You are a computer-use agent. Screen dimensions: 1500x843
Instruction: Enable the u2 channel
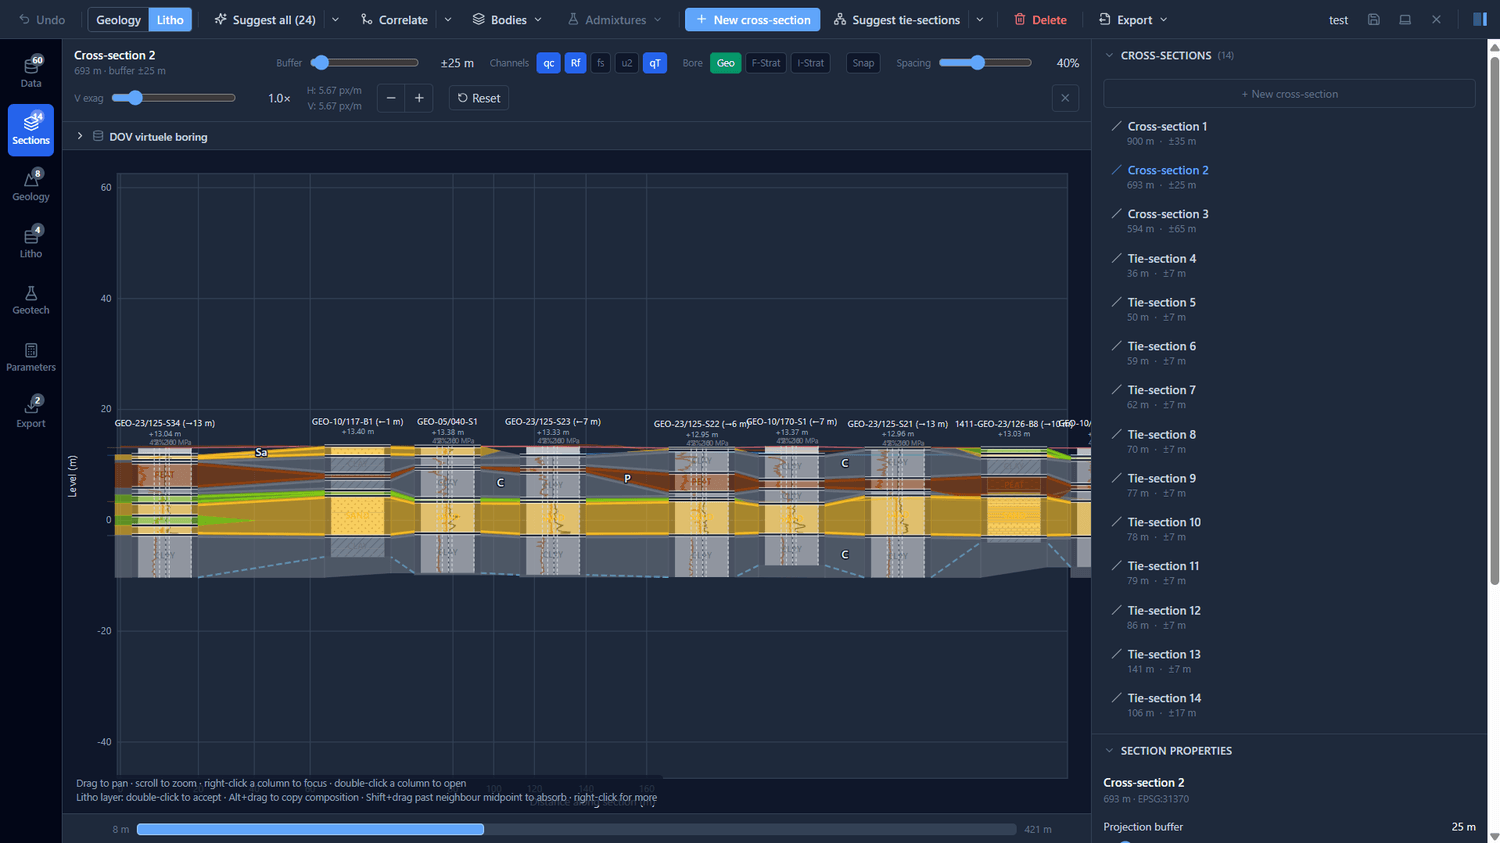point(627,63)
